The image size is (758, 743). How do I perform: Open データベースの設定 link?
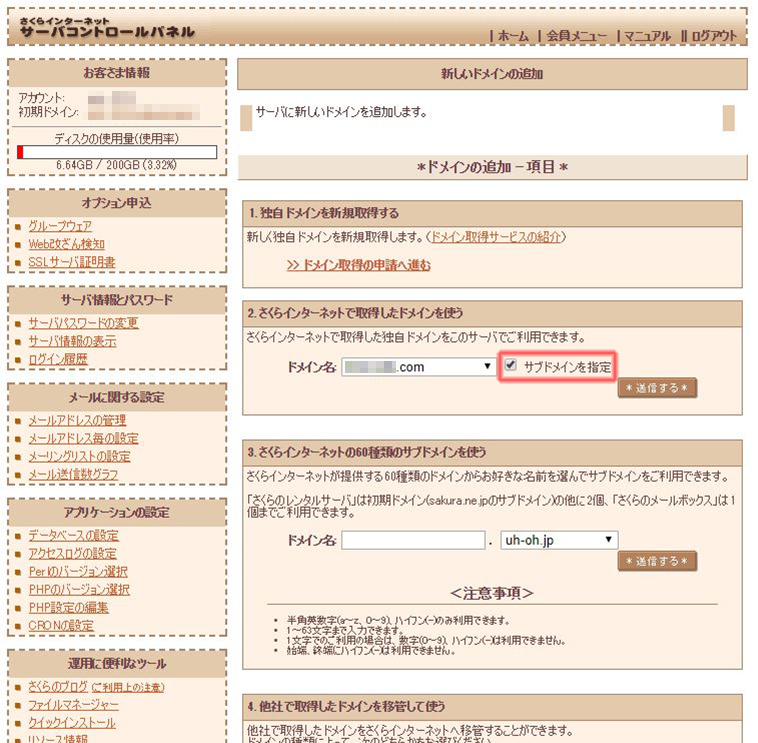(x=73, y=535)
